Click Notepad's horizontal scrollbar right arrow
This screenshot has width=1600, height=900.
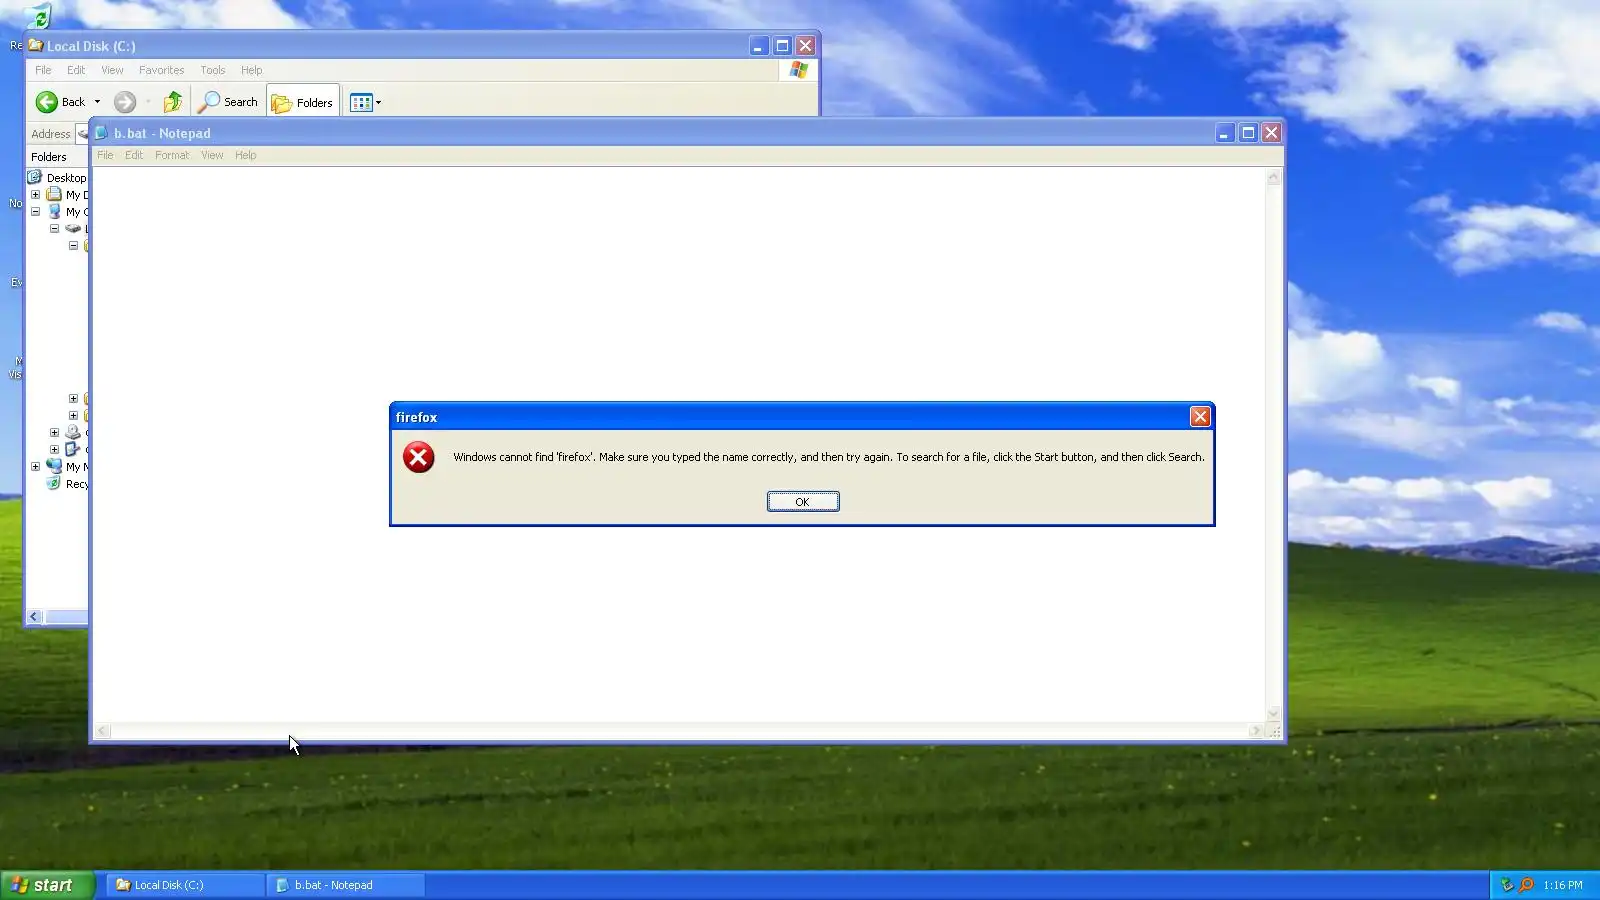point(1255,731)
